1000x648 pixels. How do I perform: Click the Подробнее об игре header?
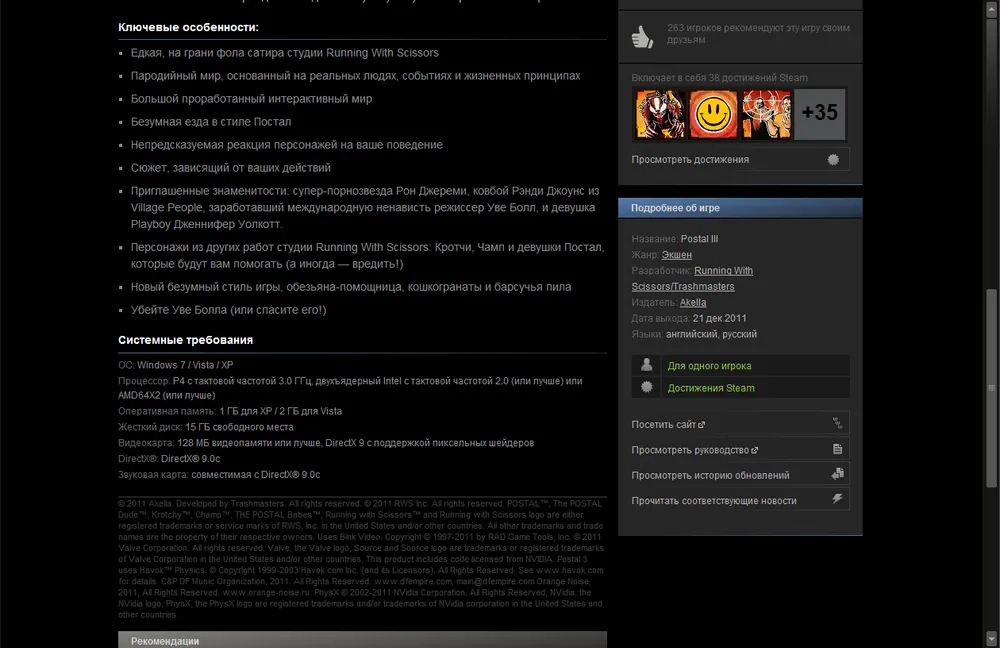click(x=740, y=208)
